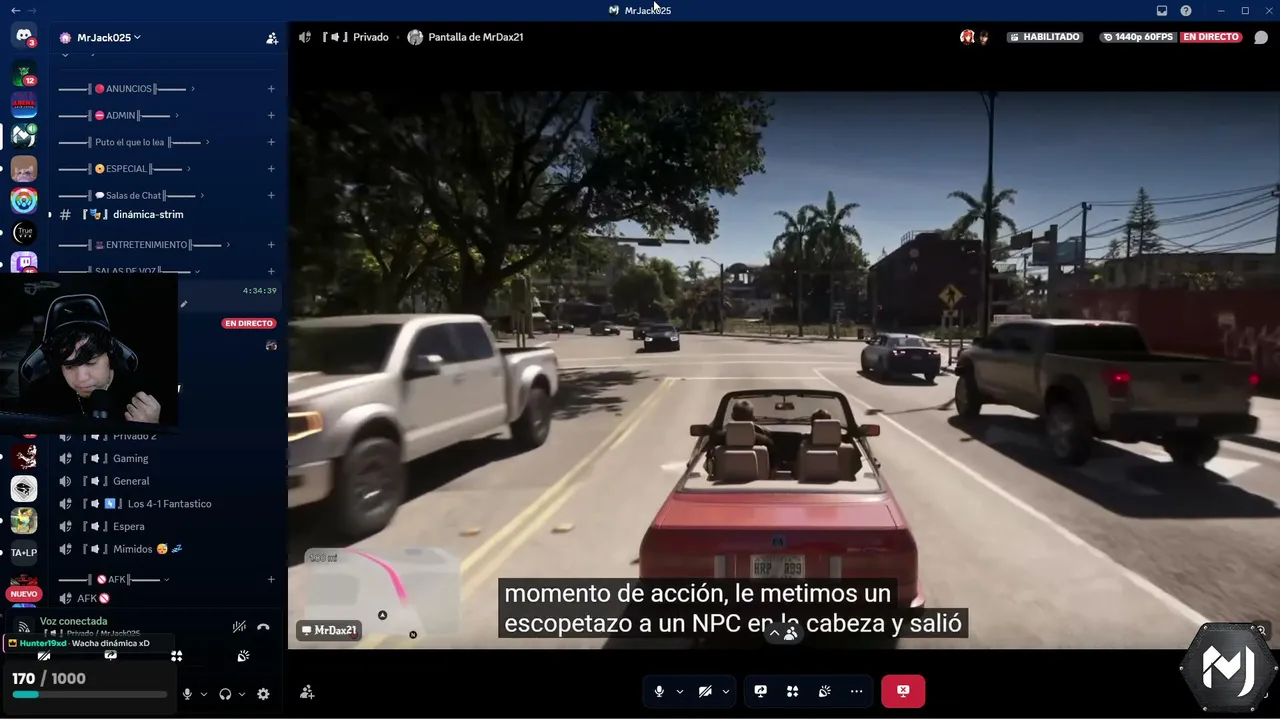
Task: Open the purple Twitch server icon
Action: click(x=24, y=262)
